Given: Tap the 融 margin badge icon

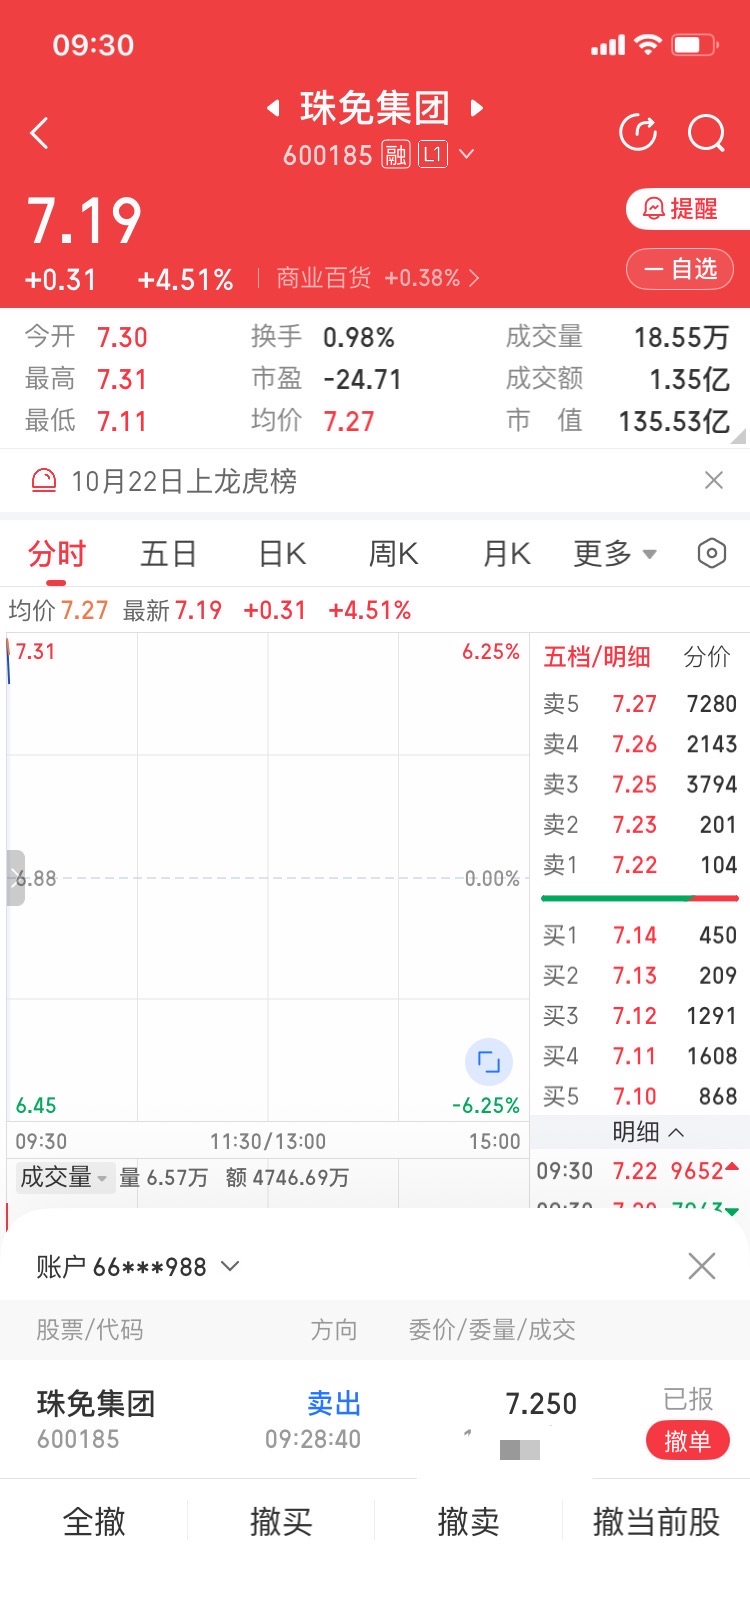Looking at the screenshot, I should [396, 155].
